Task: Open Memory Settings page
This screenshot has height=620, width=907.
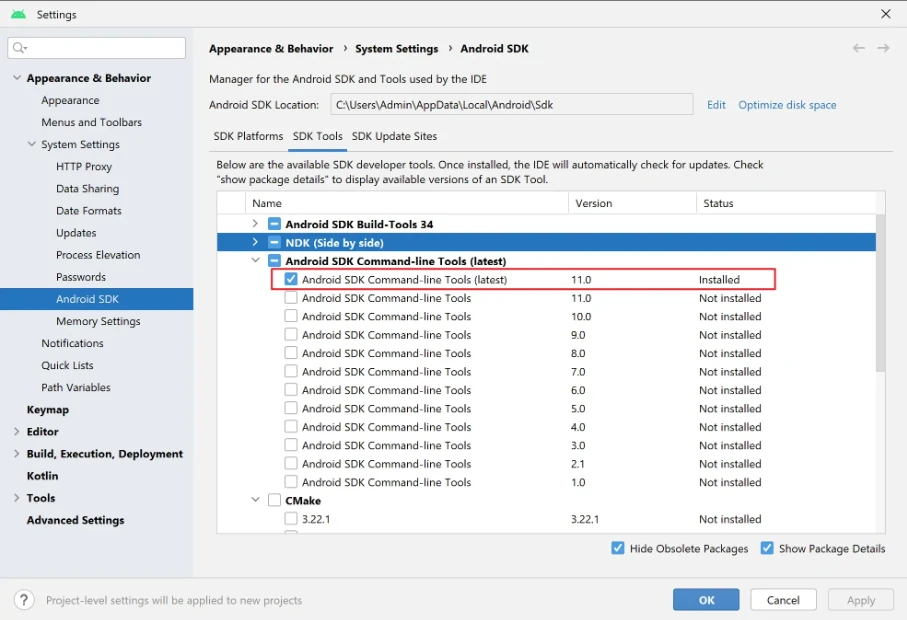Action: [x=98, y=321]
